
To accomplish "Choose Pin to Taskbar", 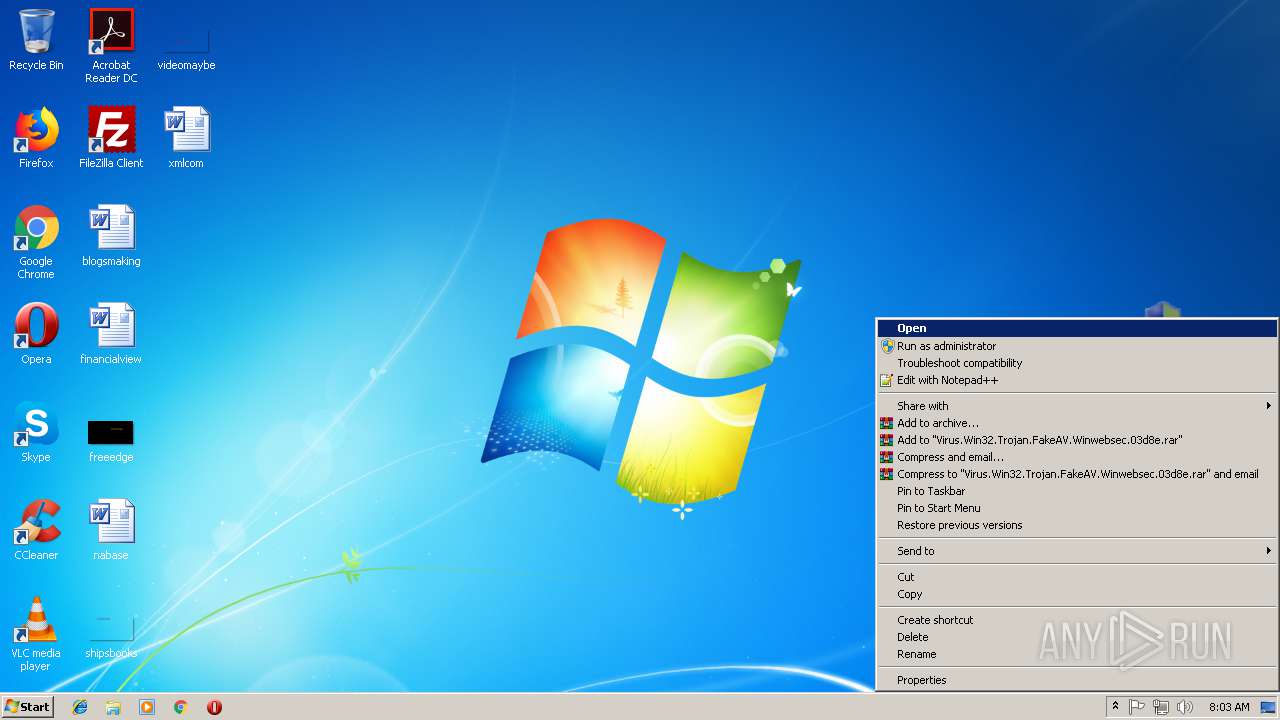I will coord(1077,491).
